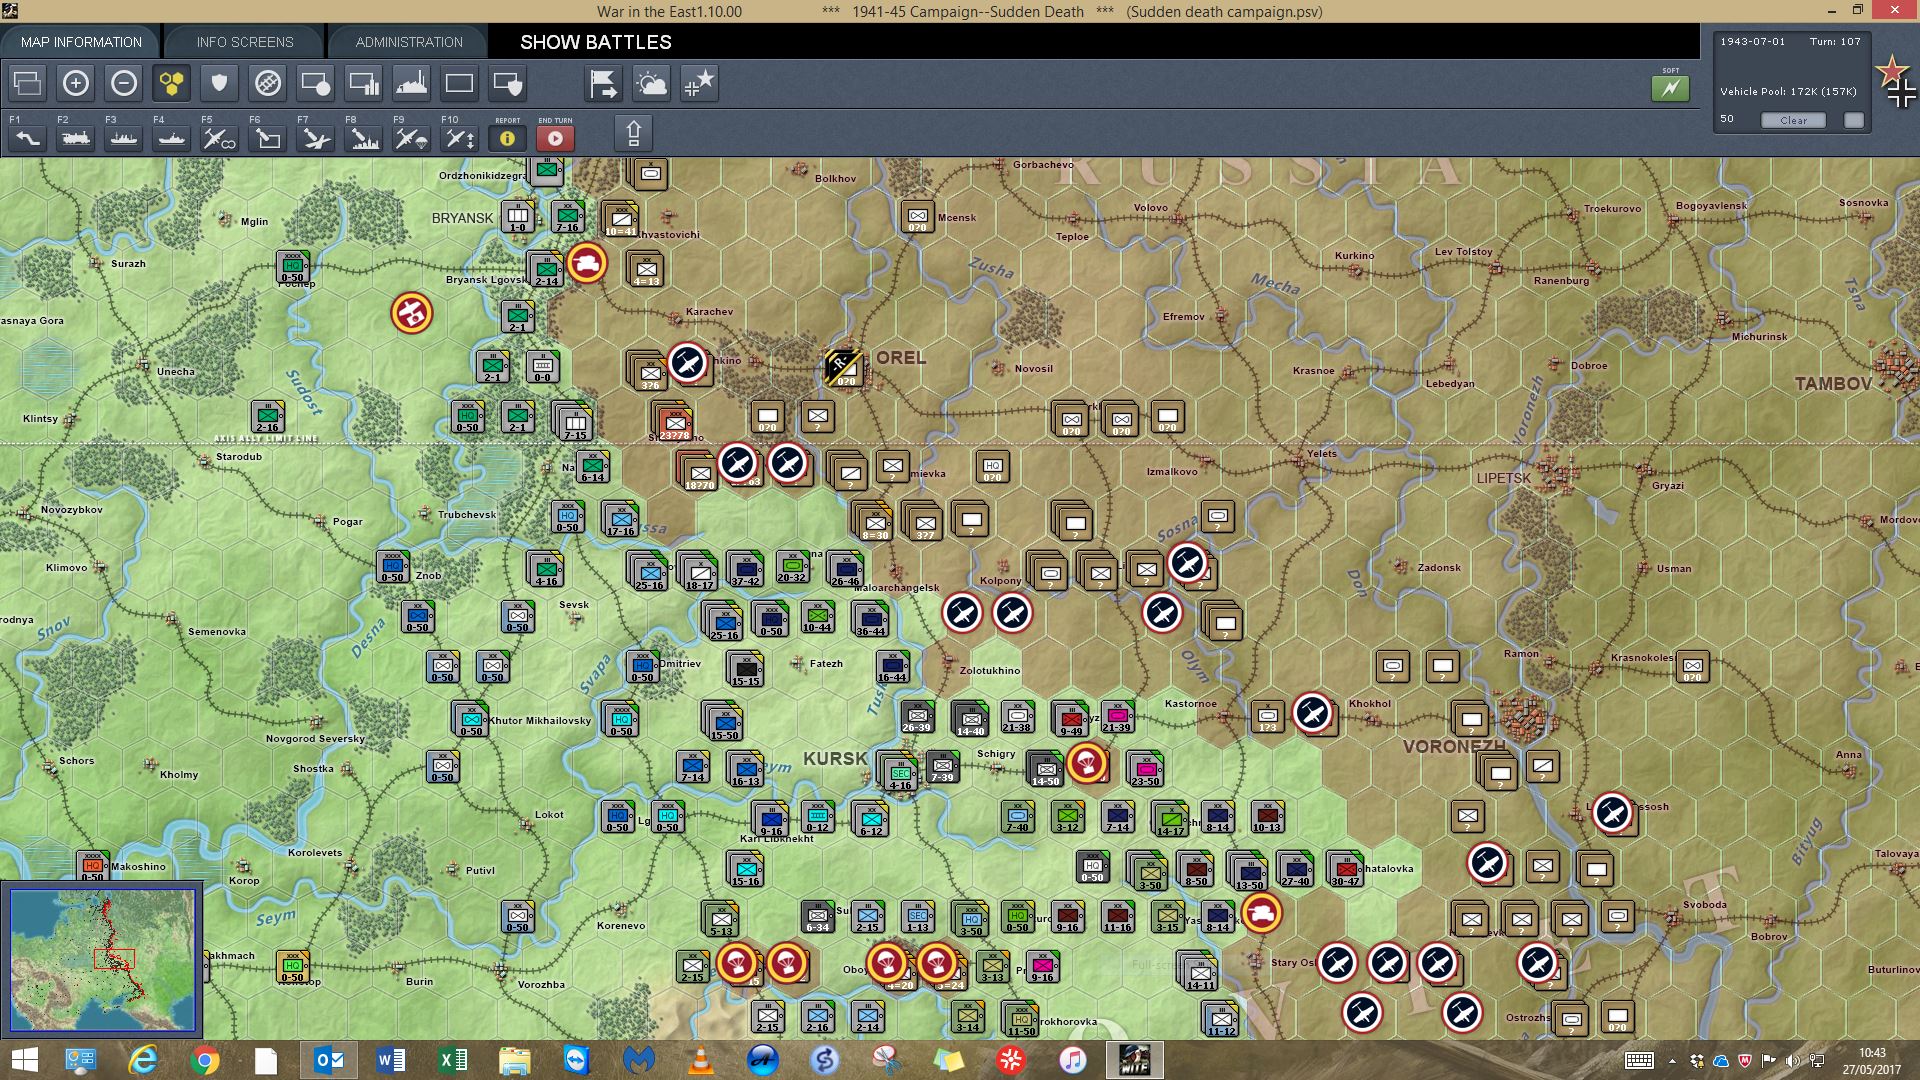The height and width of the screenshot is (1080, 1920).
Task: Select F2 rail move locomotive icon
Action: tap(76, 138)
